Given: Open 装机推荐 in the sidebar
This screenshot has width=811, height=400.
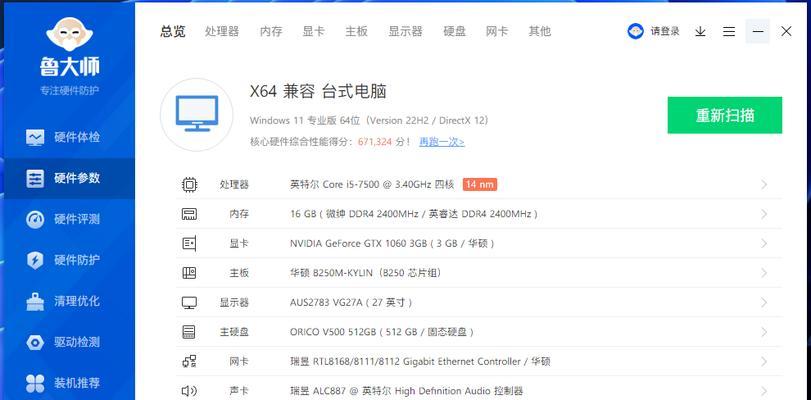Looking at the screenshot, I should pyautogui.click(x=67, y=383).
